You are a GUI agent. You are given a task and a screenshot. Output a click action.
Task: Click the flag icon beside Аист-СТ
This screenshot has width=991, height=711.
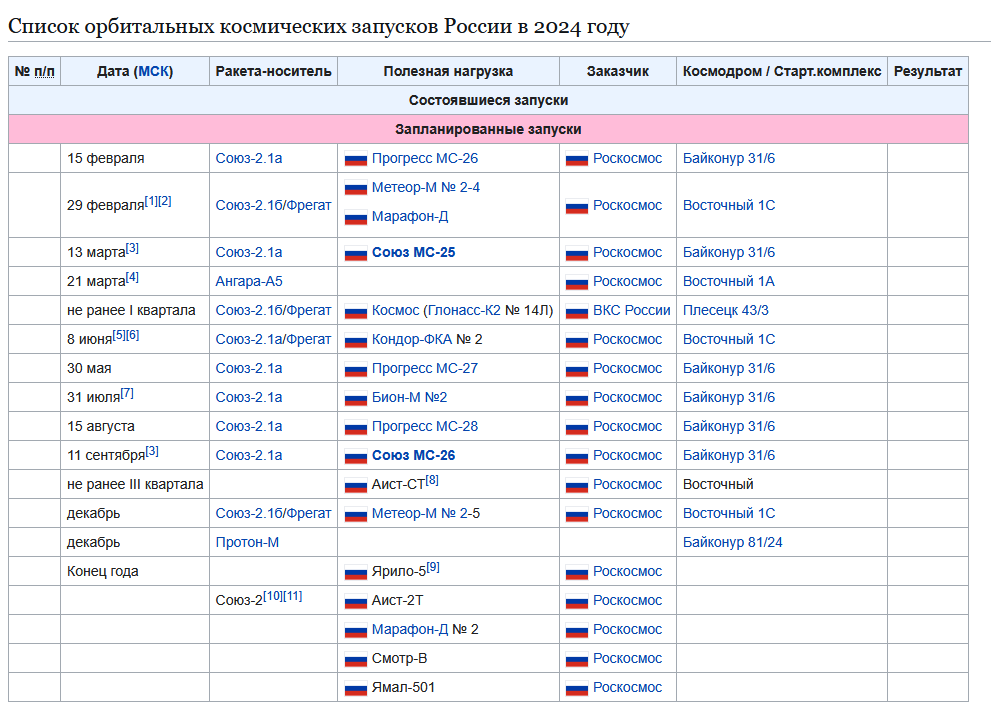click(356, 485)
